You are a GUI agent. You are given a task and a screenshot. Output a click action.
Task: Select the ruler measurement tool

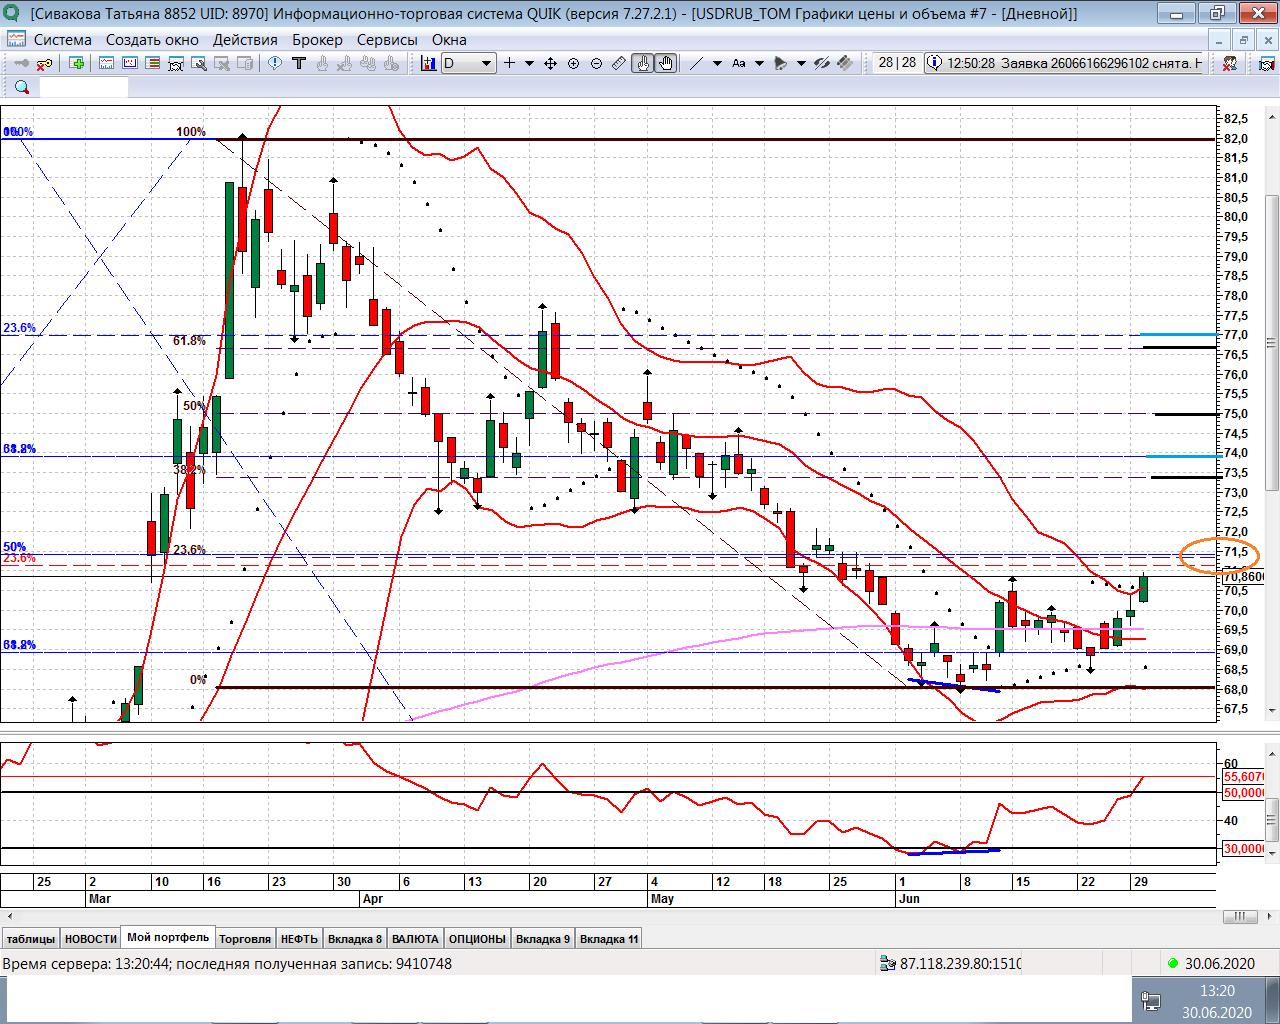619,63
